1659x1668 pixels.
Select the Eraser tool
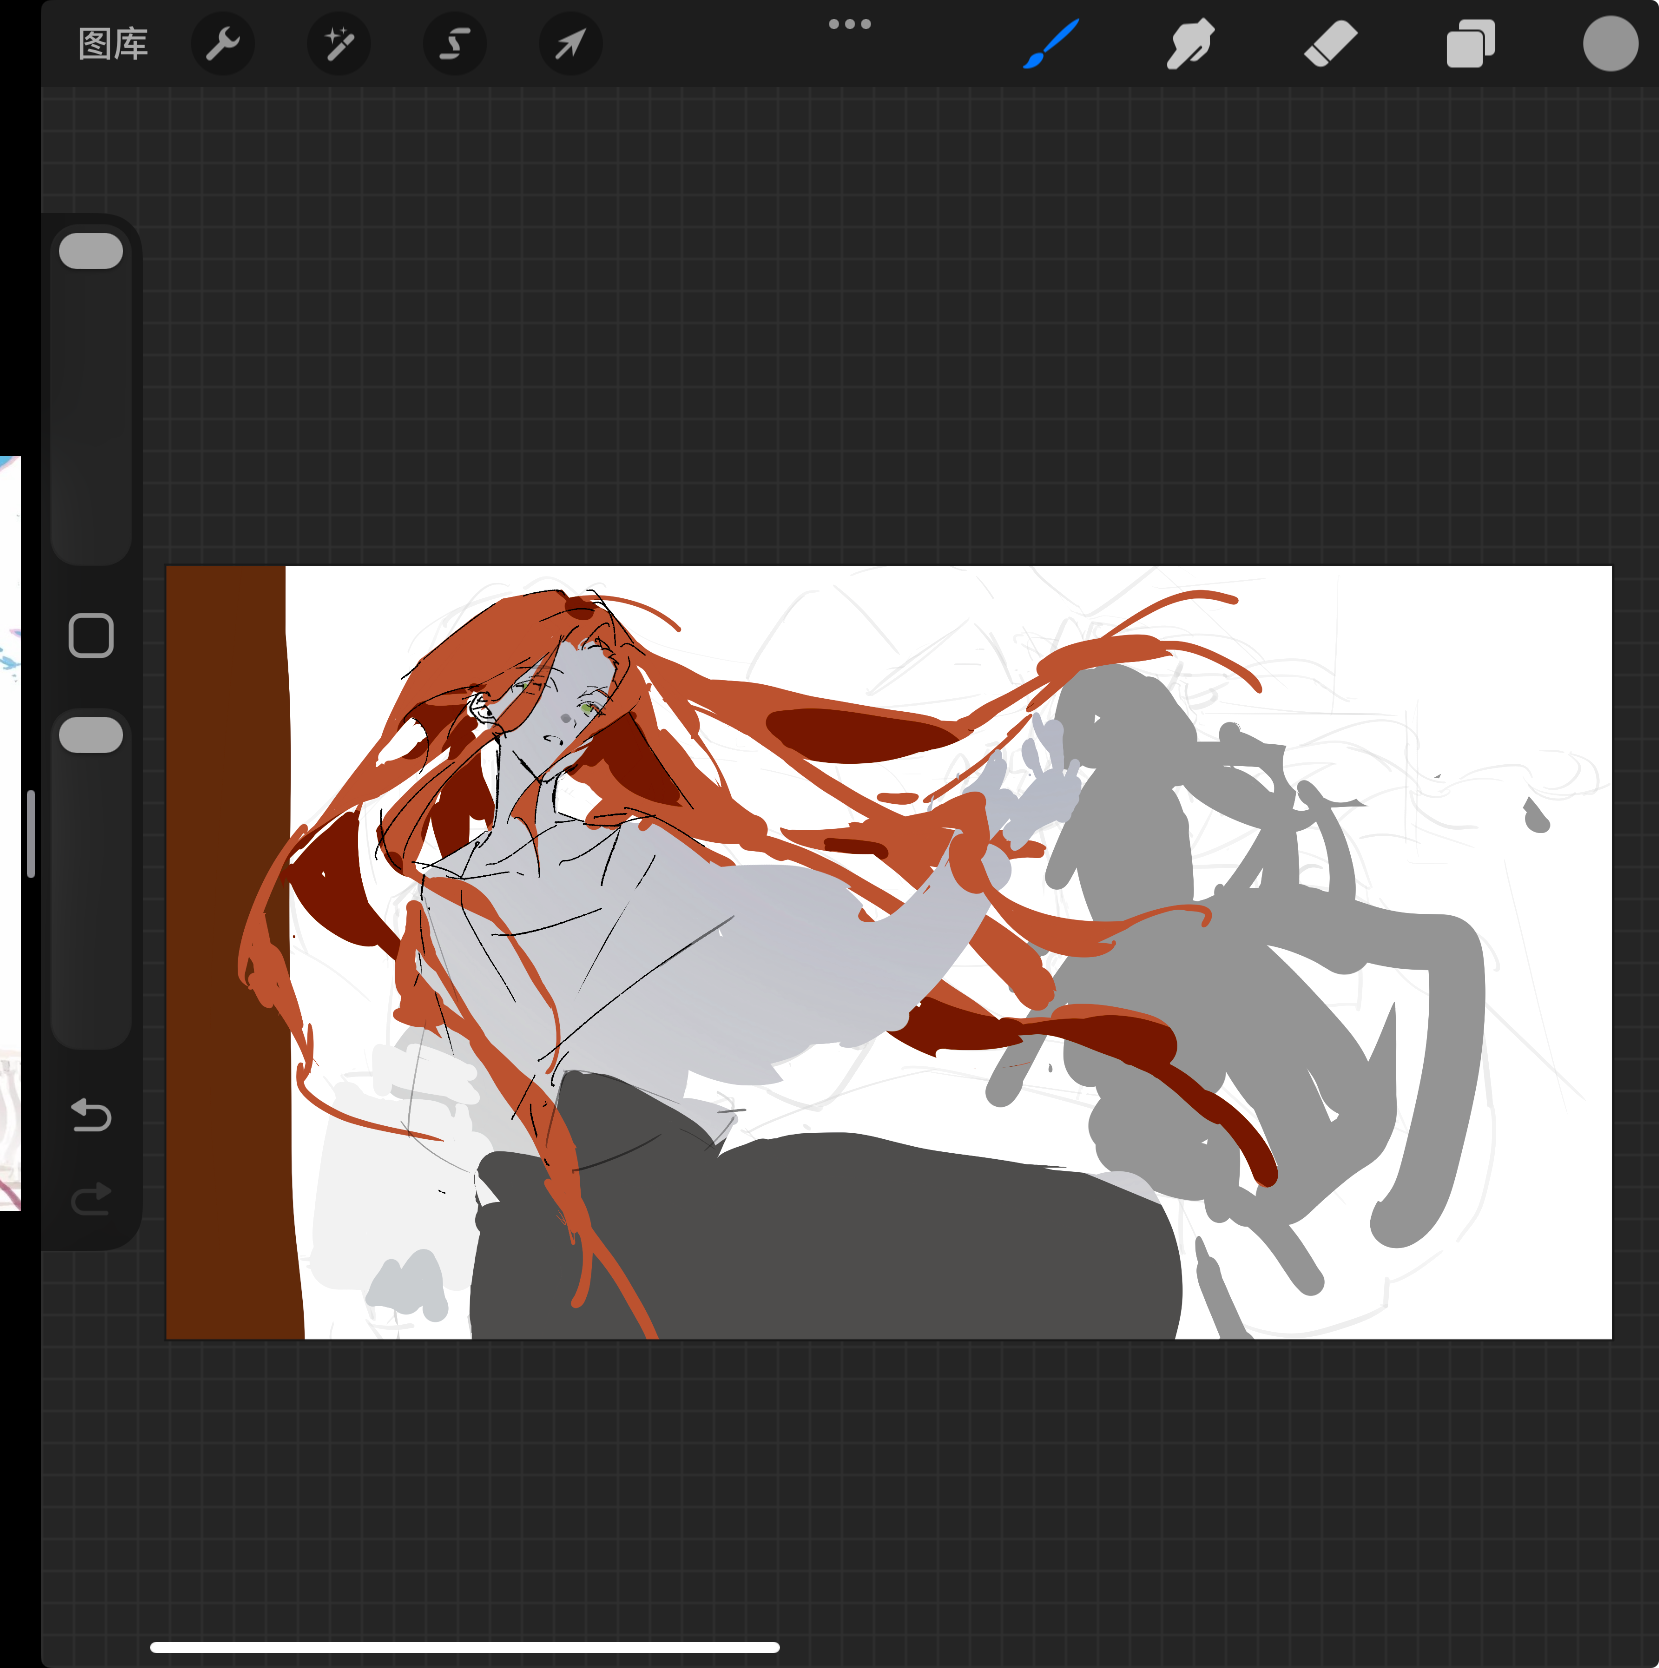pos(1330,44)
